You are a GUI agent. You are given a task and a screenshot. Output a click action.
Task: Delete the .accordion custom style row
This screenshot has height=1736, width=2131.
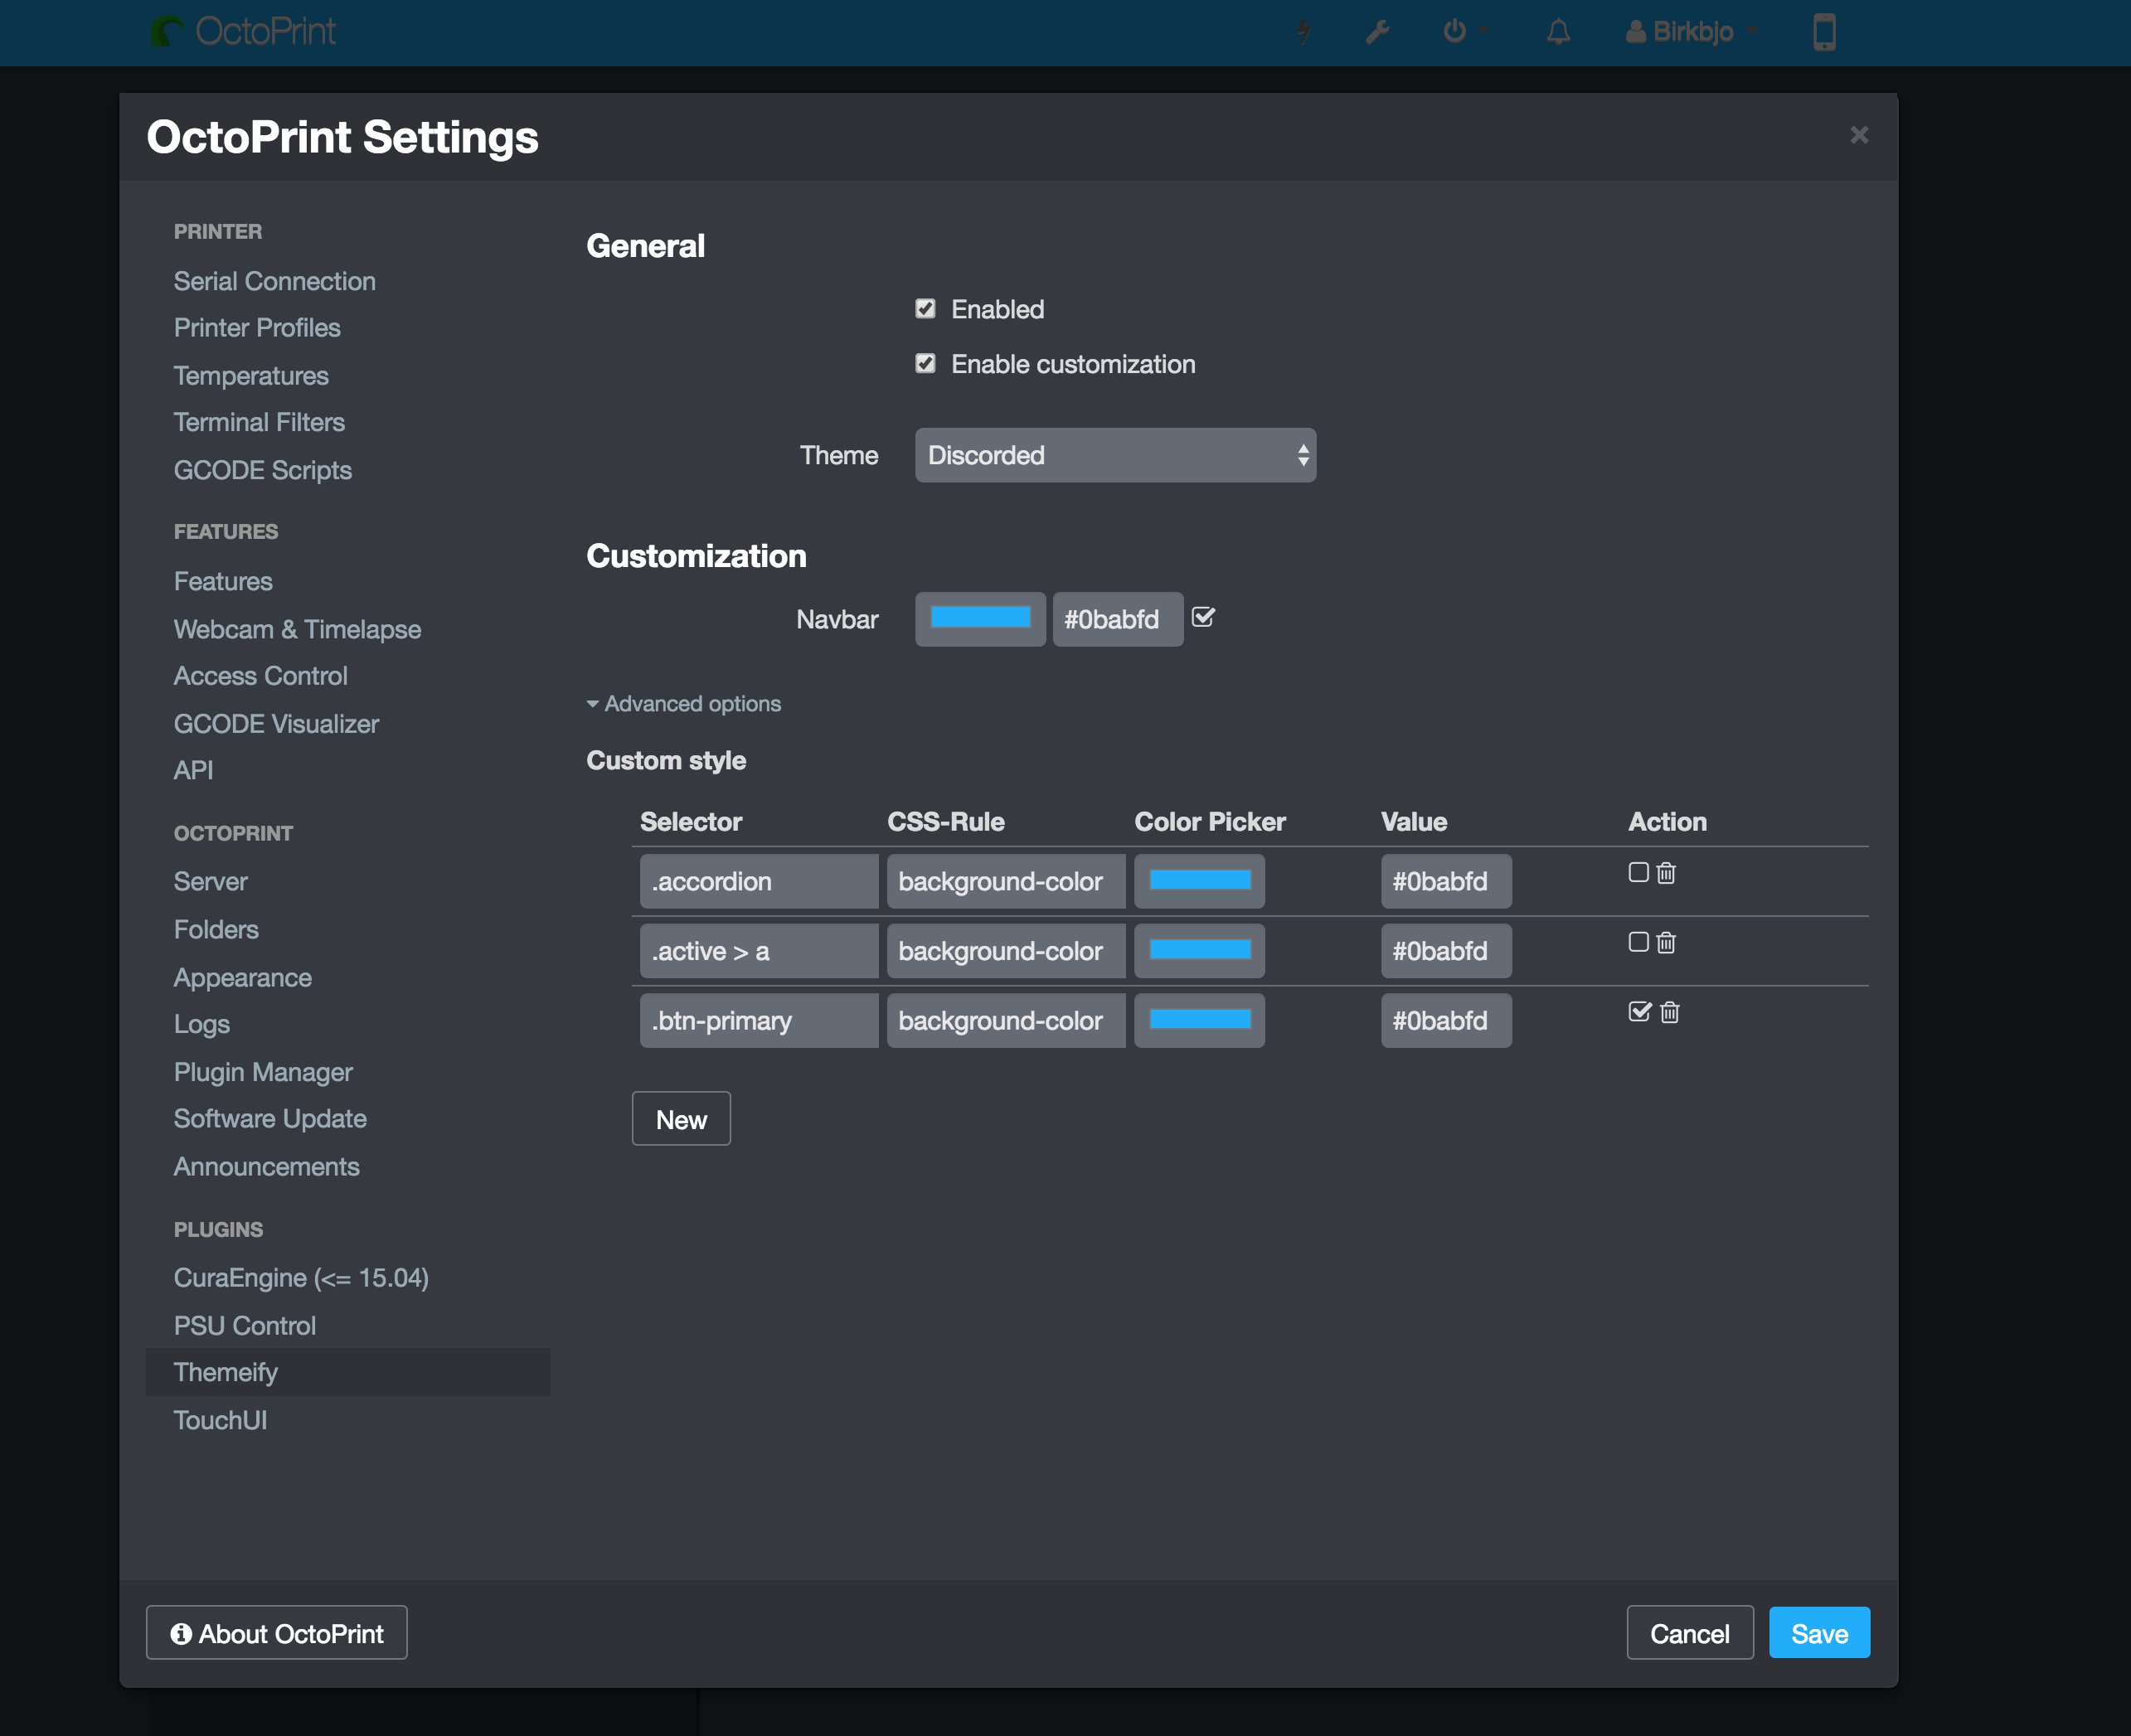tap(1666, 873)
